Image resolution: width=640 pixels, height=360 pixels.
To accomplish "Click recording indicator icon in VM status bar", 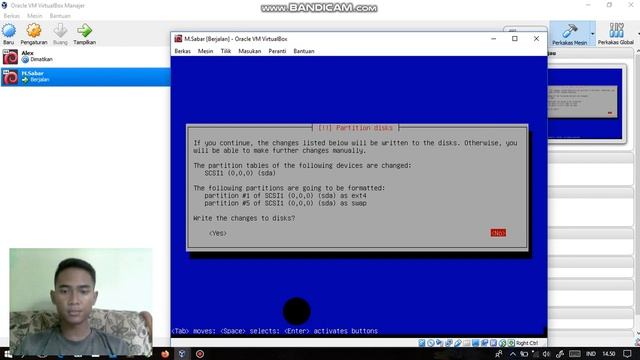I will [484, 343].
